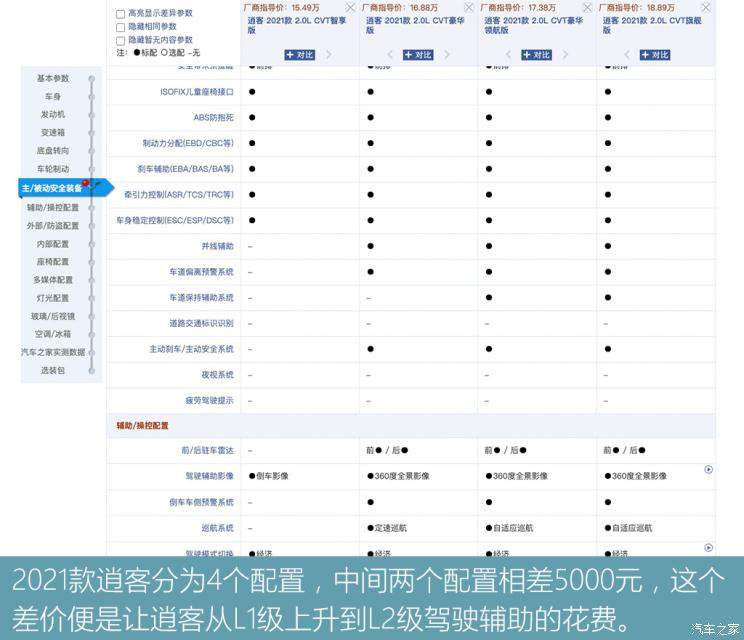Screen dimensions: 744x640
Task: Click the left arrow in the 17.38万 column
Action: tap(508, 55)
